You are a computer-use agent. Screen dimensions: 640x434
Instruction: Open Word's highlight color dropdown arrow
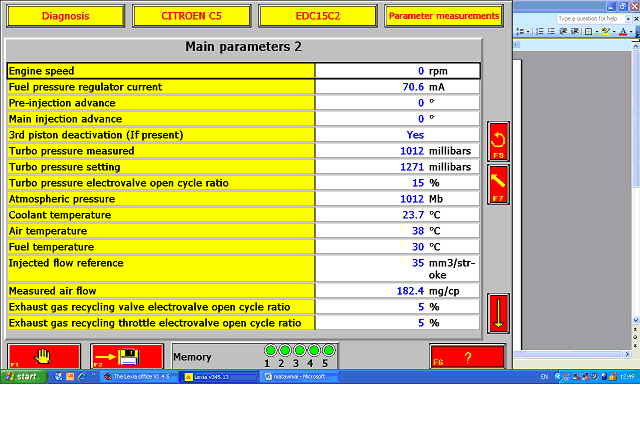(x=614, y=31)
